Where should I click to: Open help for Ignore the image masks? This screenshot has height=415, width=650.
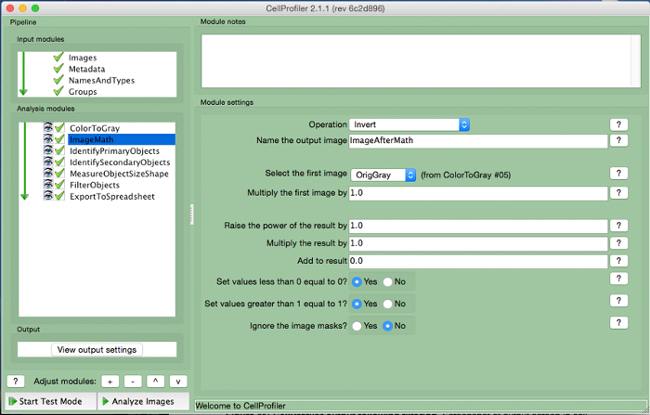619,324
